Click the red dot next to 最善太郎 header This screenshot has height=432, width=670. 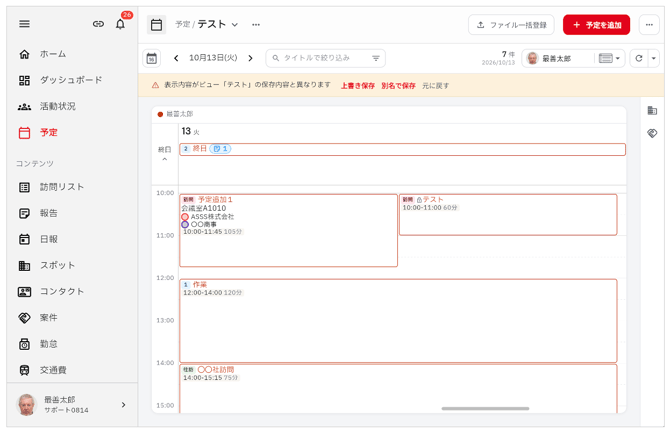[160, 114]
